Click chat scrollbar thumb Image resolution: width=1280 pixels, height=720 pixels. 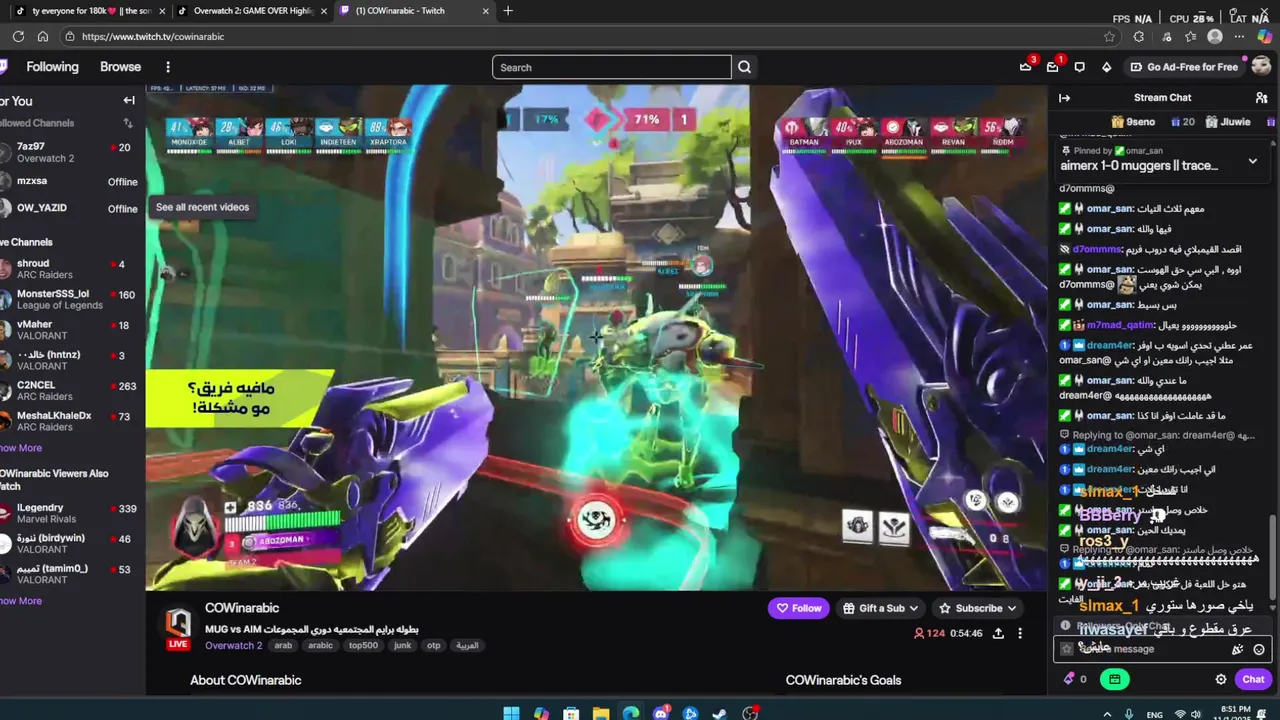click(x=1273, y=555)
